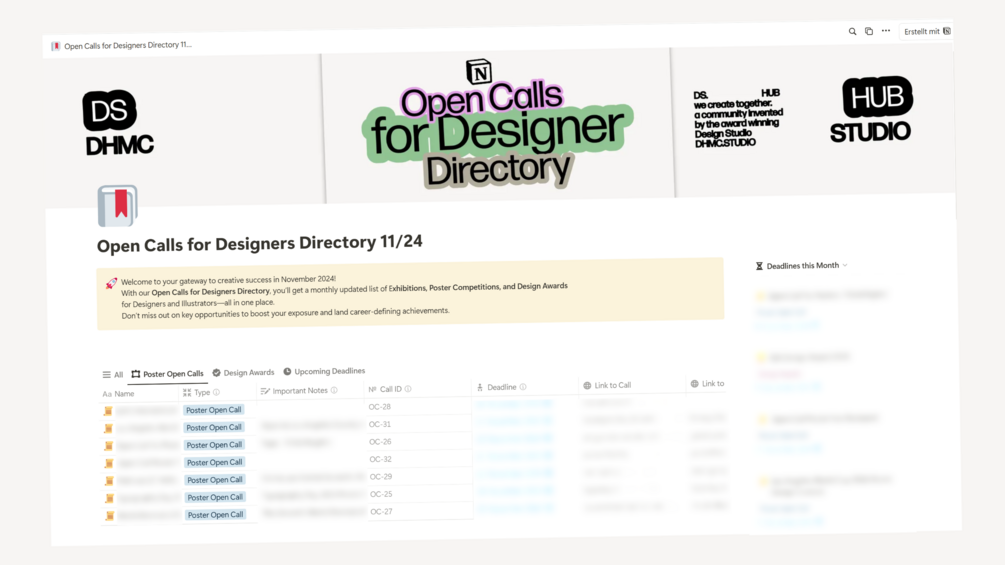Select the "Poster Open Calls" tab
The height and width of the screenshot is (565, 1005).
point(167,374)
